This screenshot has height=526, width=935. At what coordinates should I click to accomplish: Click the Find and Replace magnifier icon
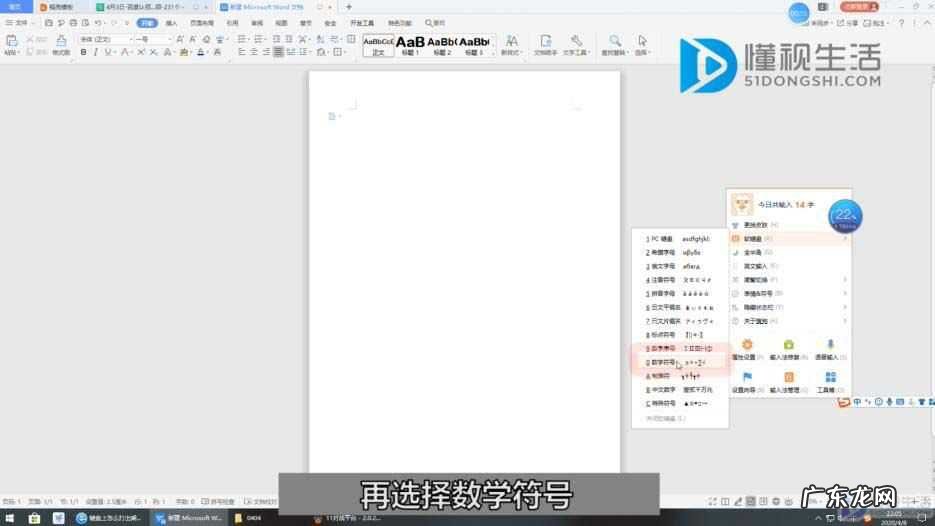[614, 41]
